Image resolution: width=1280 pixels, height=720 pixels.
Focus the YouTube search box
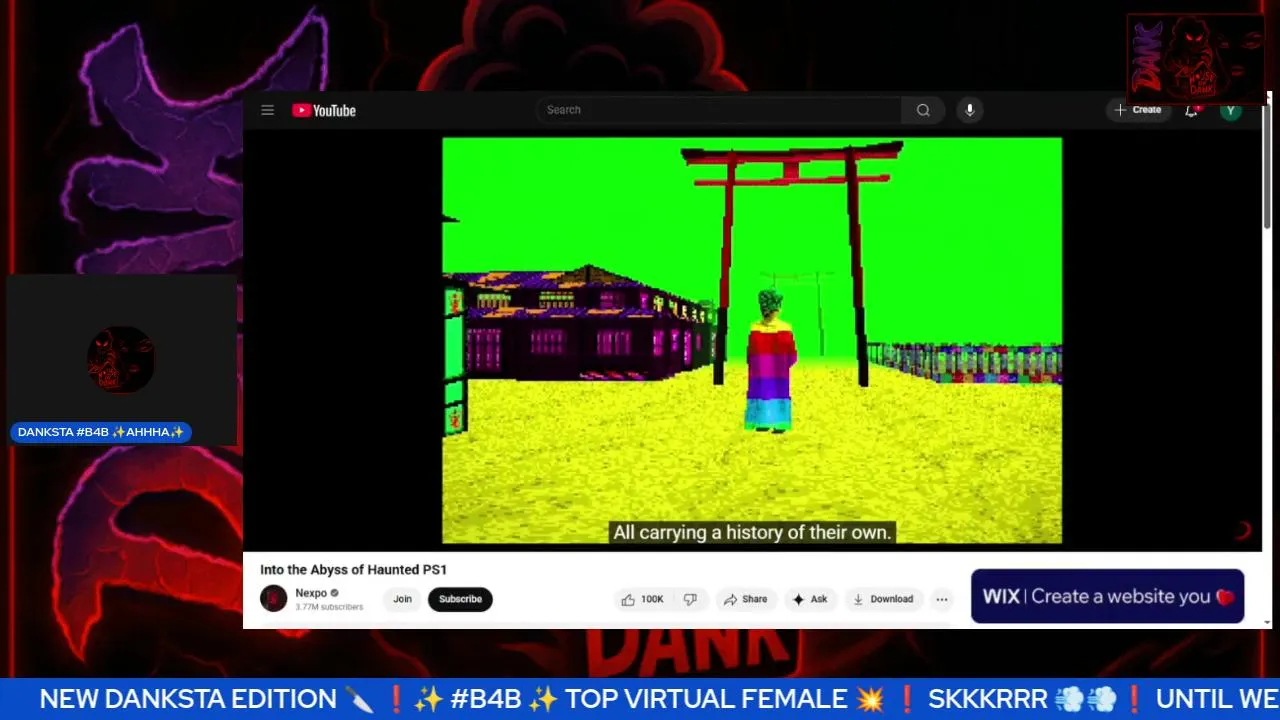pyautogui.click(x=718, y=110)
